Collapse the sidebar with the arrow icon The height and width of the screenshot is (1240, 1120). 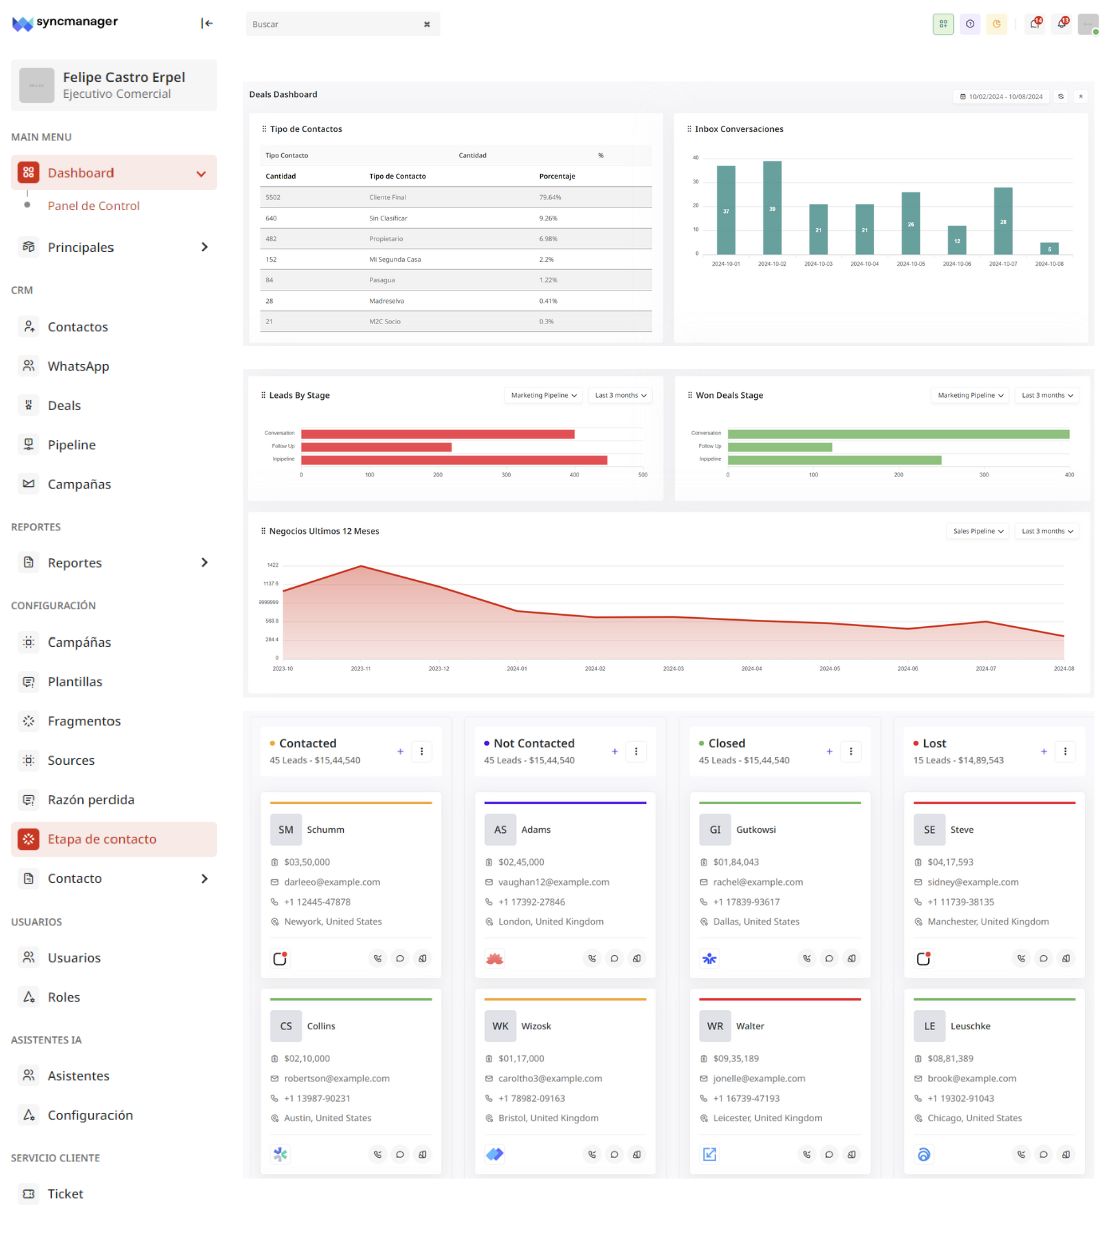[207, 23]
